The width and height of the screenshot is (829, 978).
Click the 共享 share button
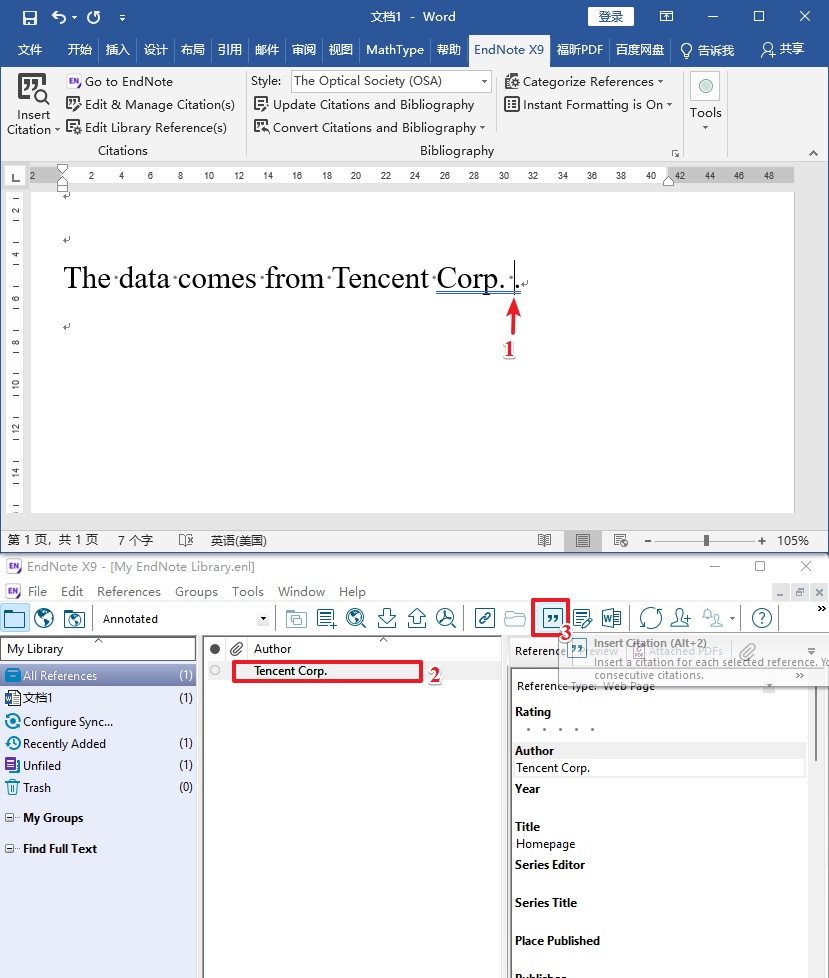(782, 50)
